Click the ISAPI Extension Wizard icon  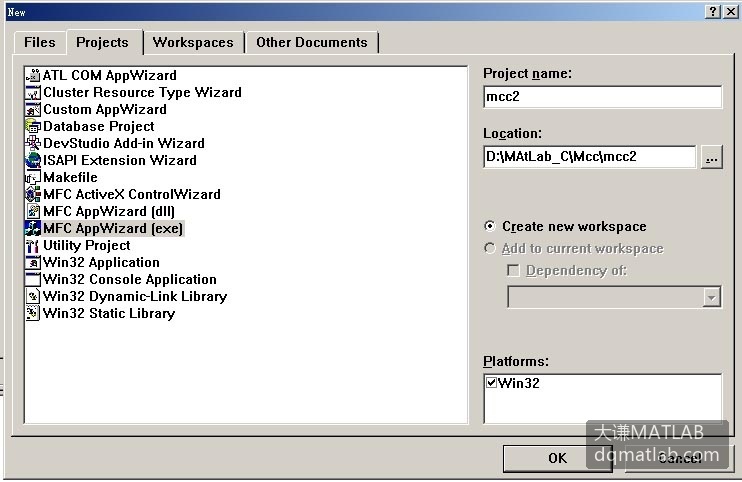click(x=33, y=161)
